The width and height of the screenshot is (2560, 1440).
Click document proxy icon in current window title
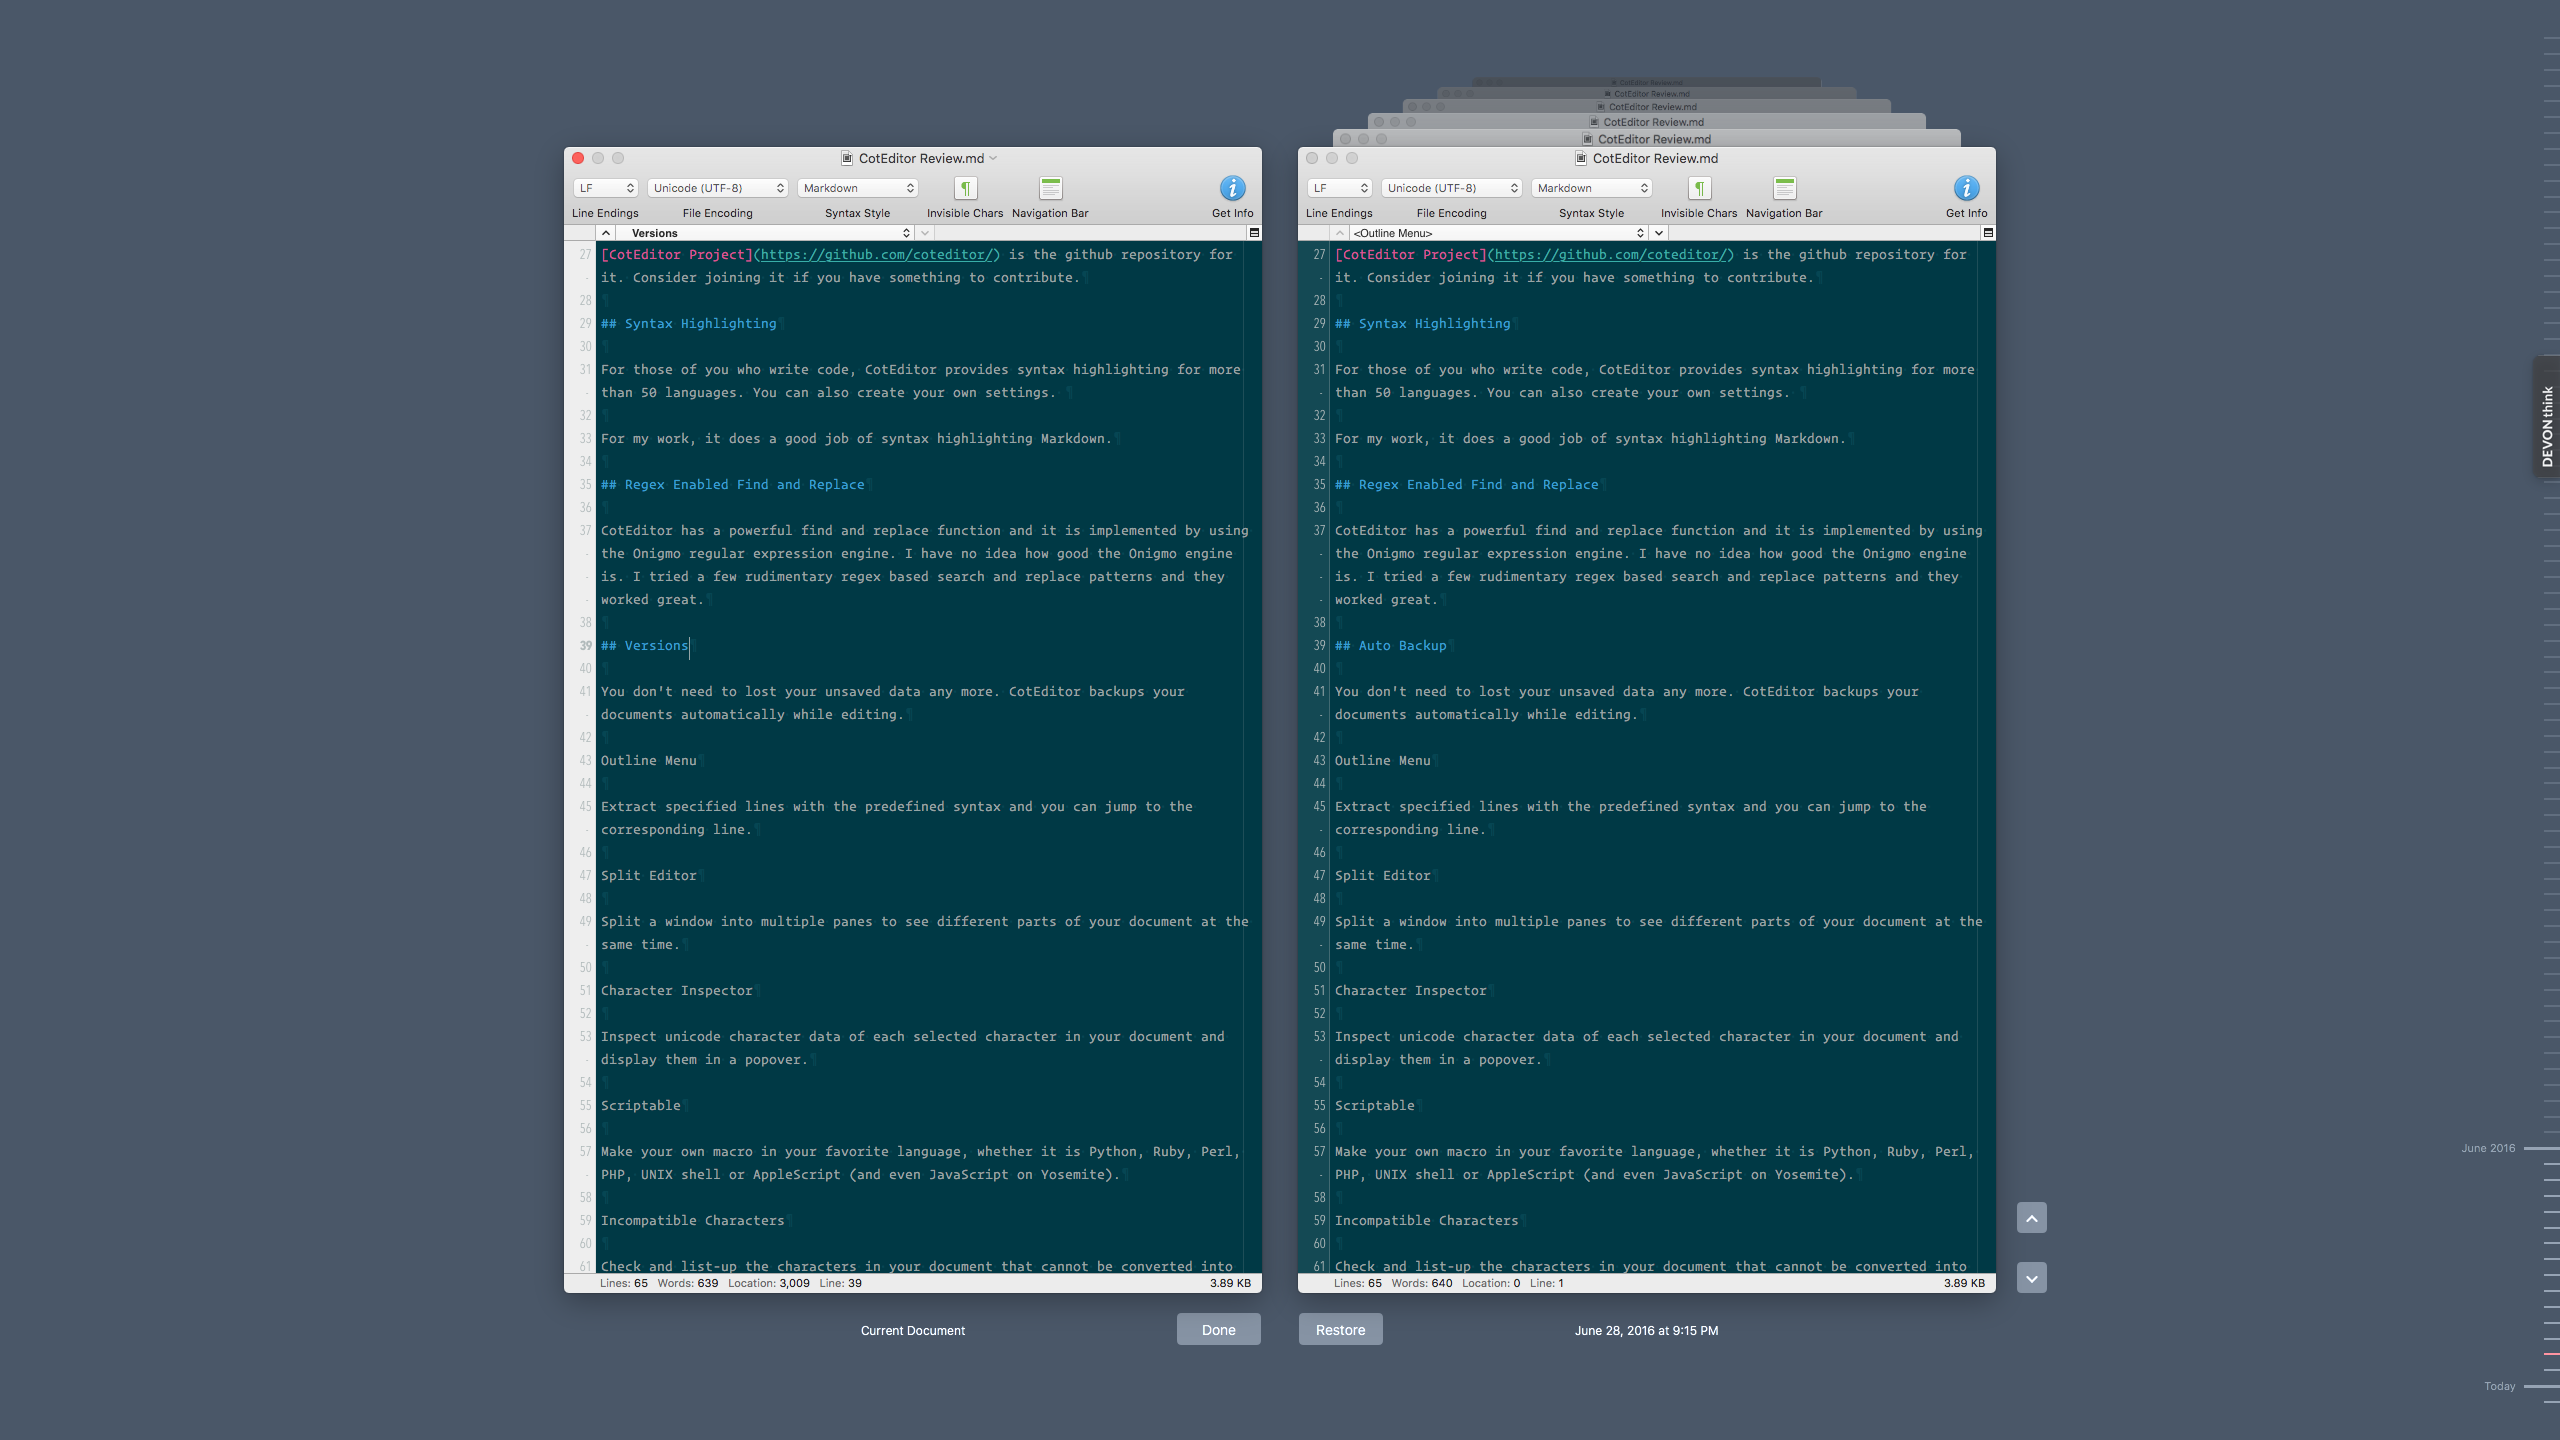pyautogui.click(x=847, y=158)
